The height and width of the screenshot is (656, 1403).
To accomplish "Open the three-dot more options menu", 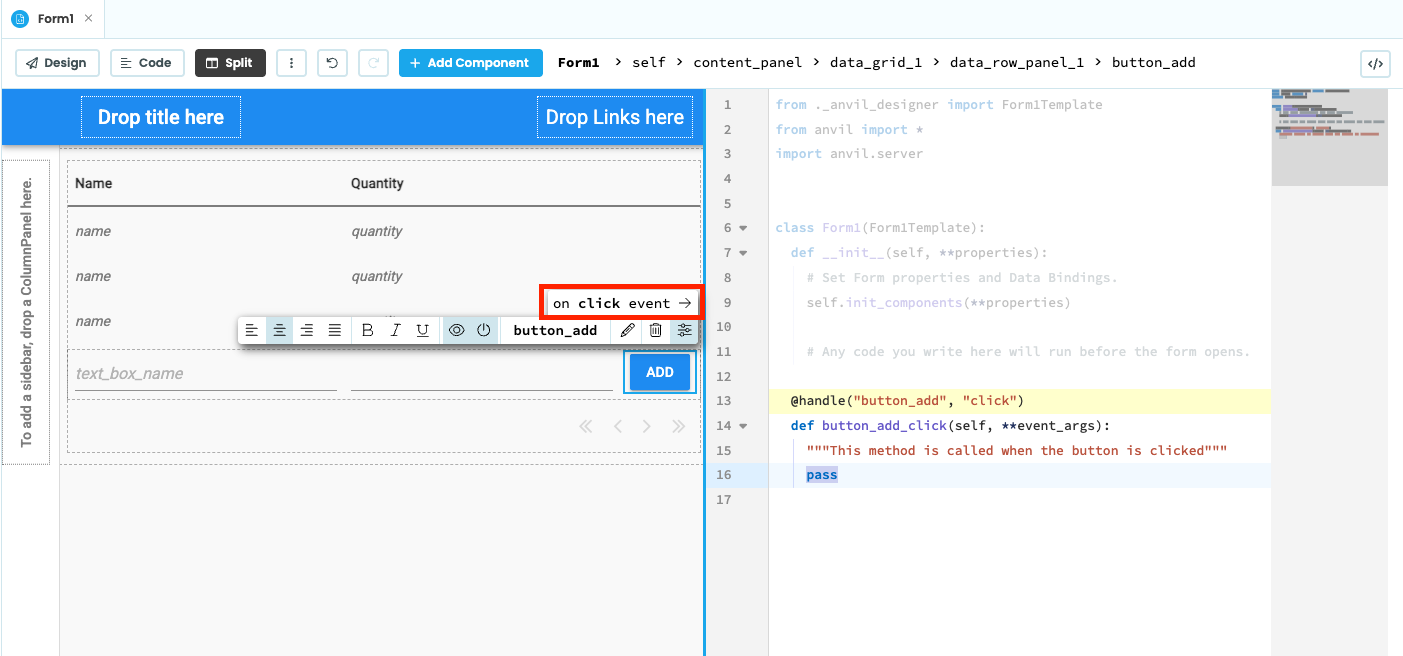I will [291, 63].
